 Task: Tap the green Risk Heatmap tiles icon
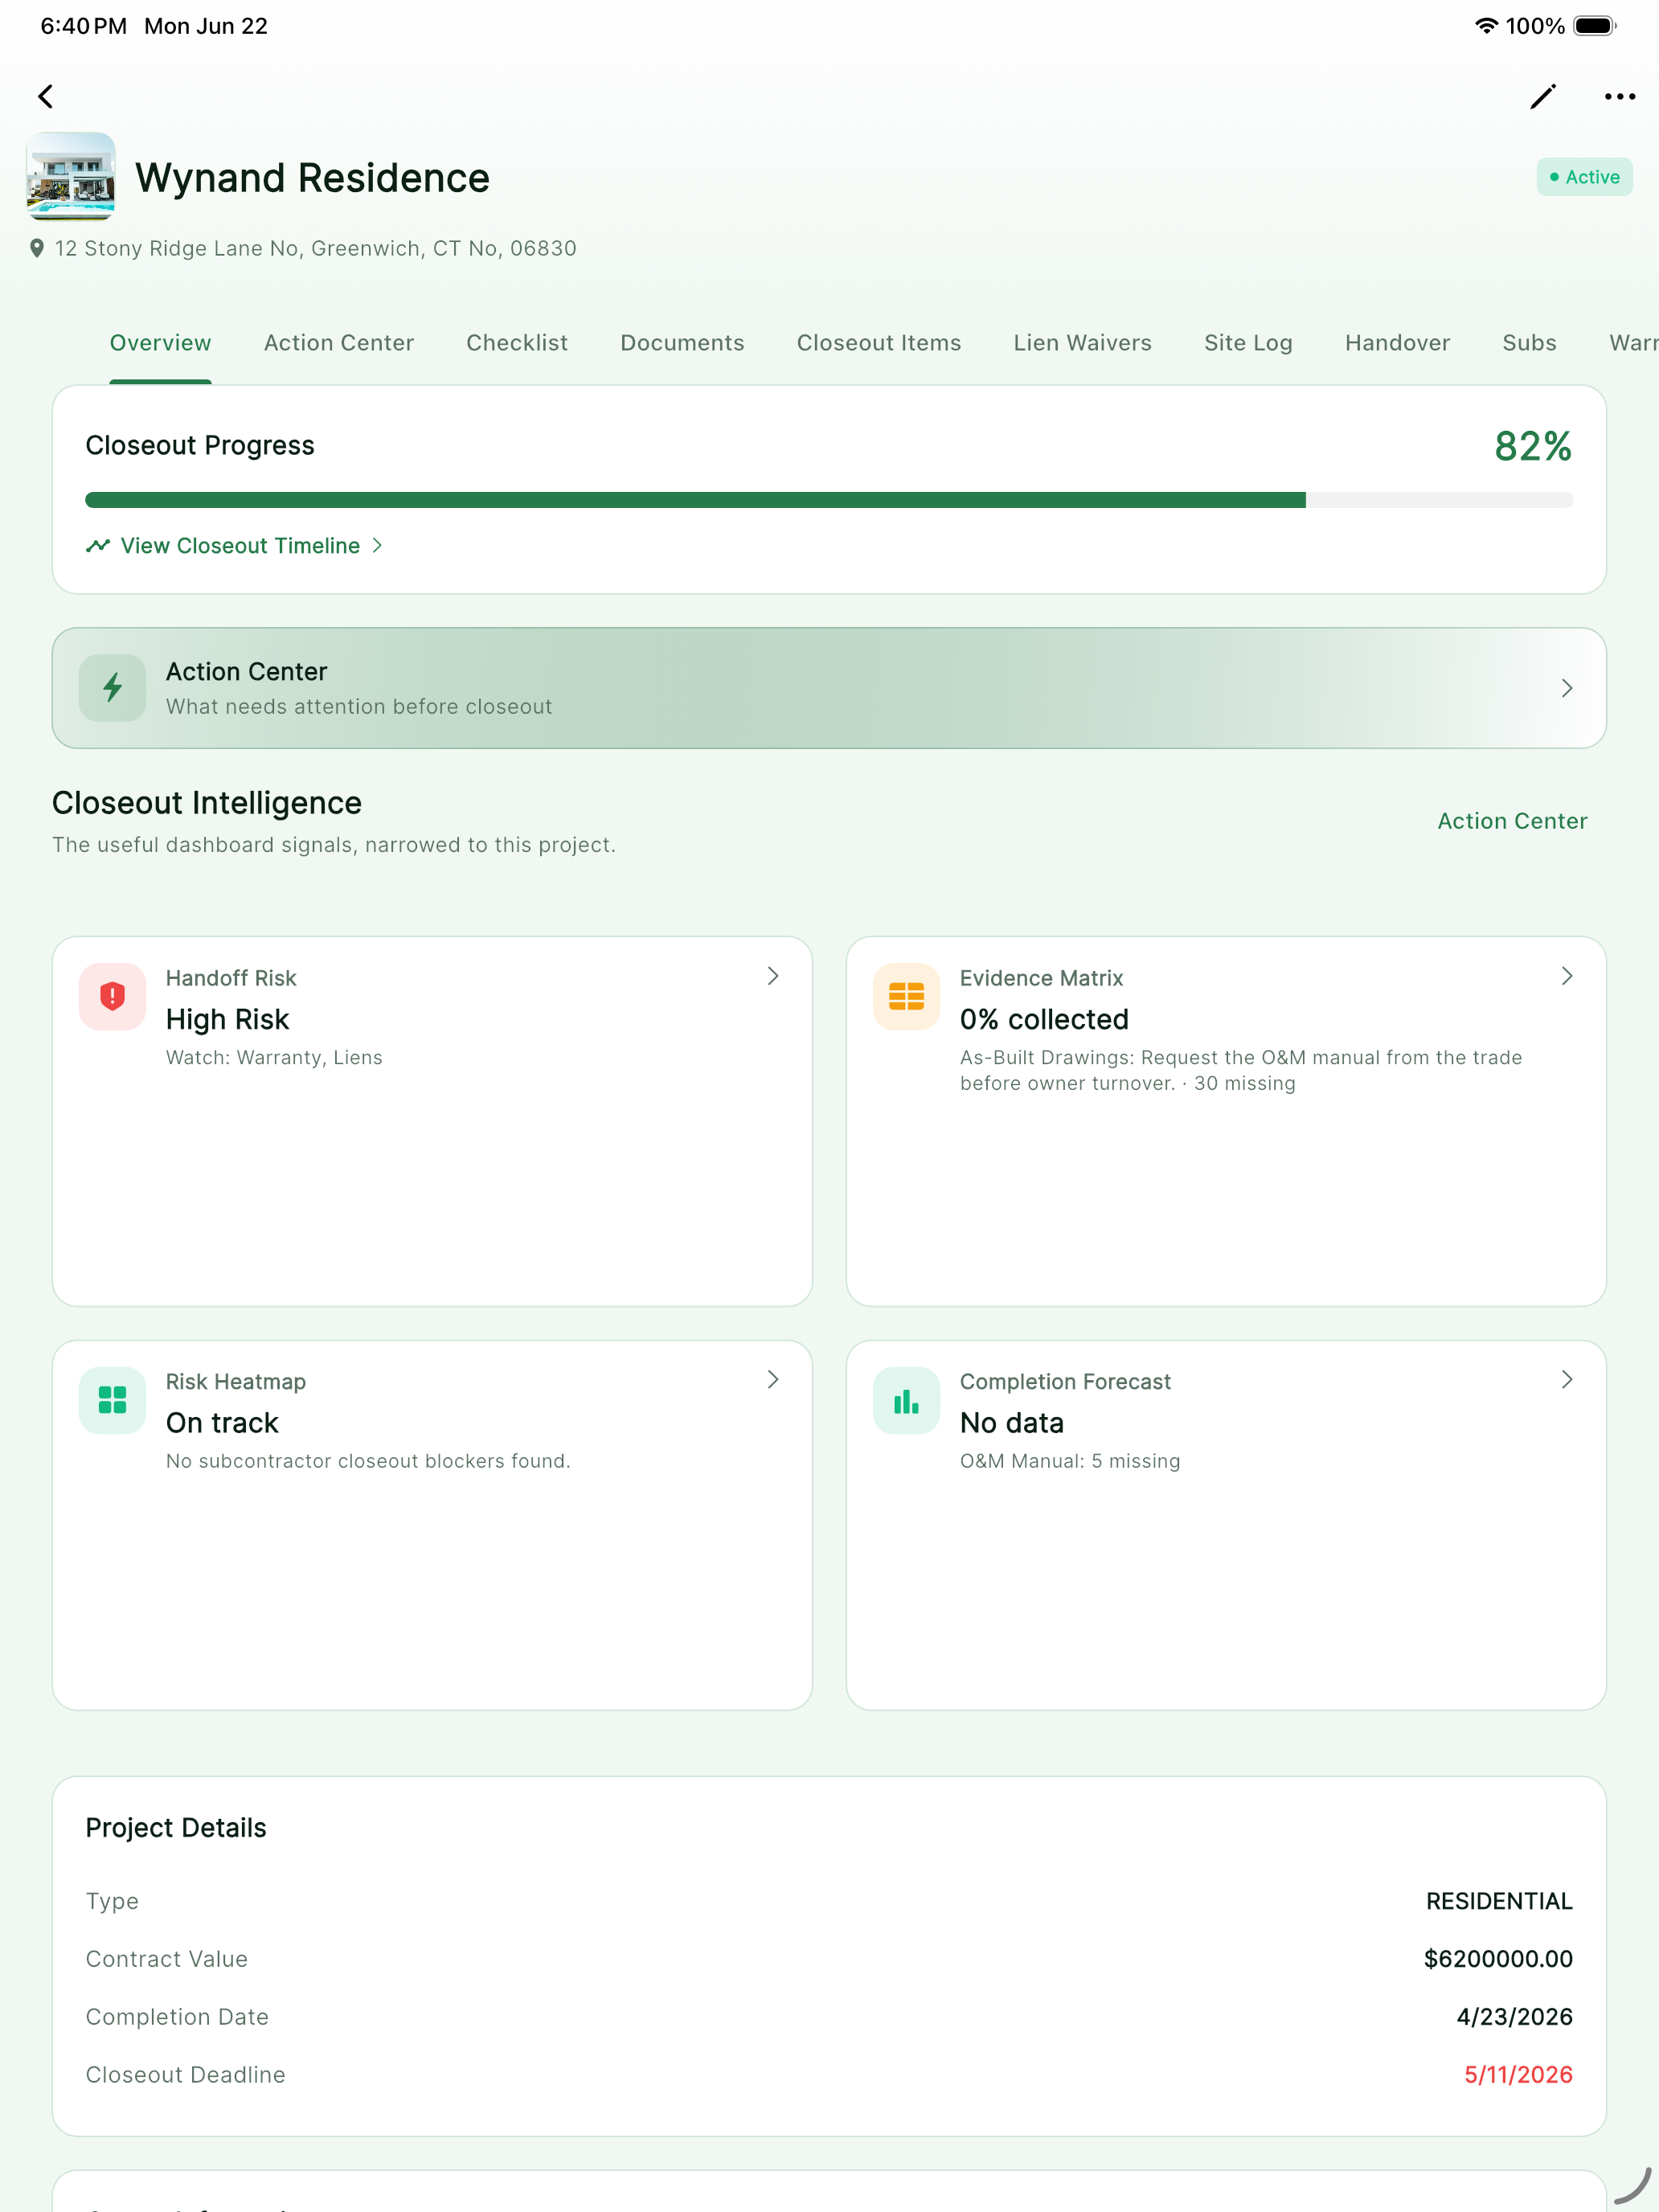tap(113, 1401)
